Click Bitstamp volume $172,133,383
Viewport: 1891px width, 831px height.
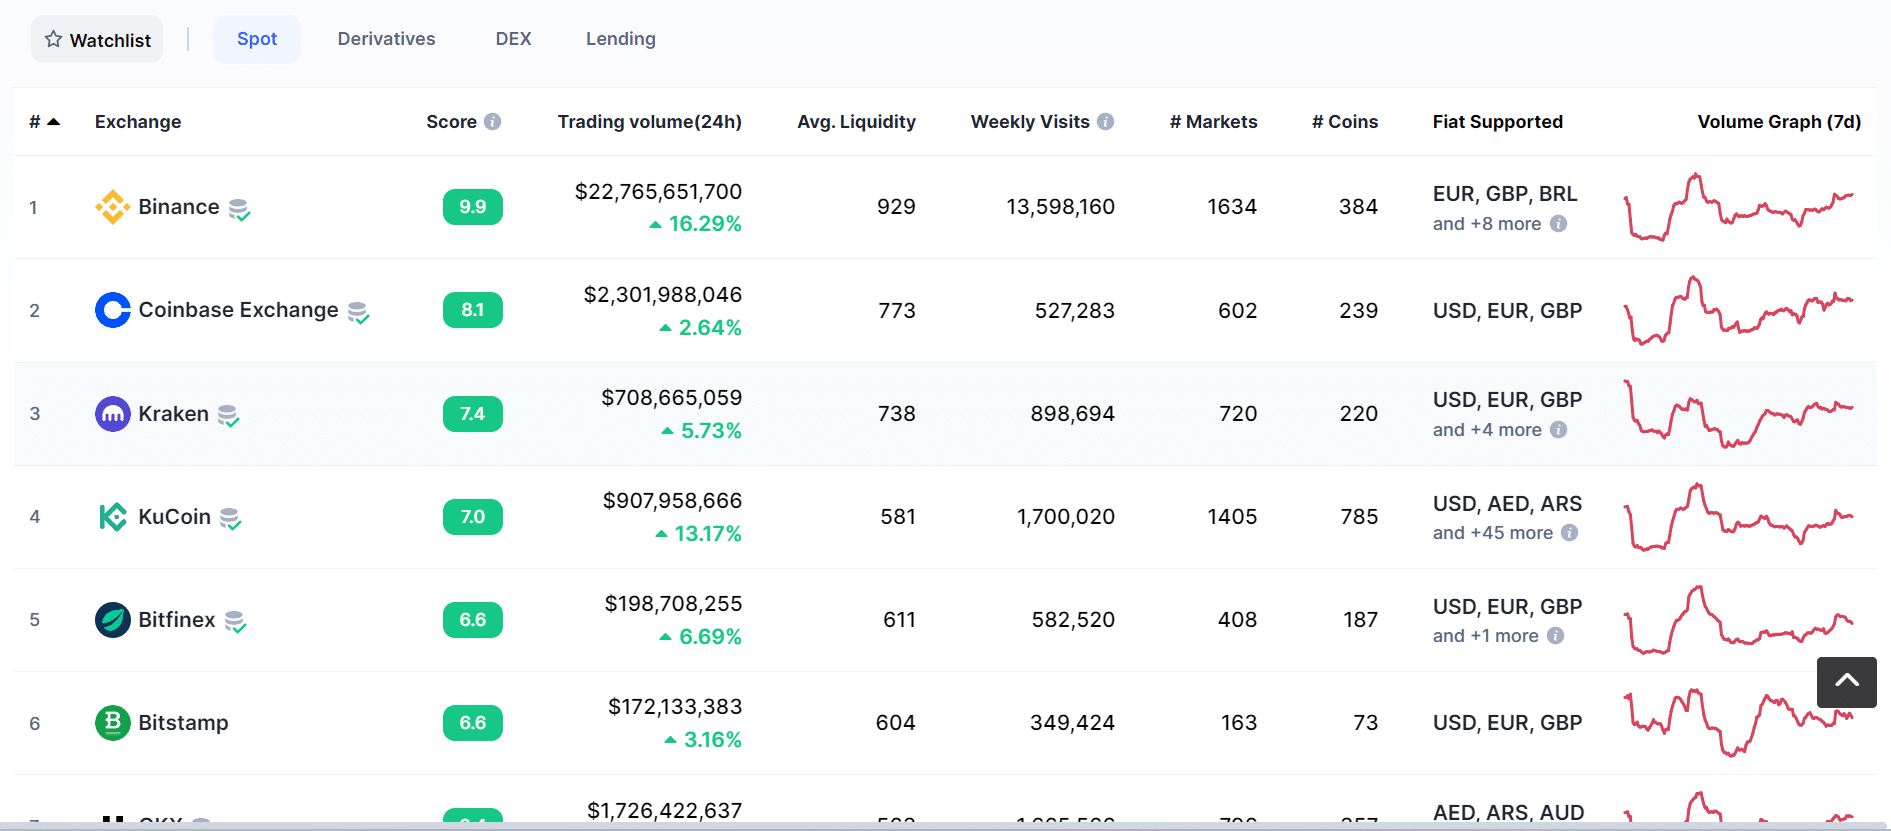click(675, 707)
